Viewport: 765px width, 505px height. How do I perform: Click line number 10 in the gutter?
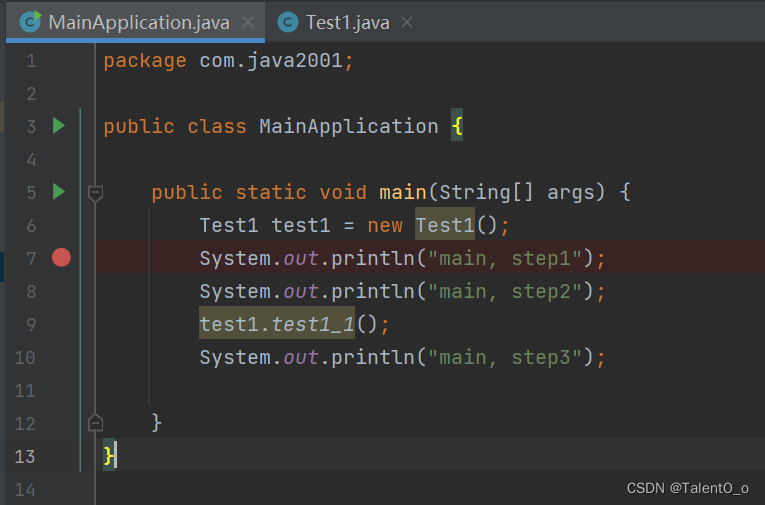25,358
